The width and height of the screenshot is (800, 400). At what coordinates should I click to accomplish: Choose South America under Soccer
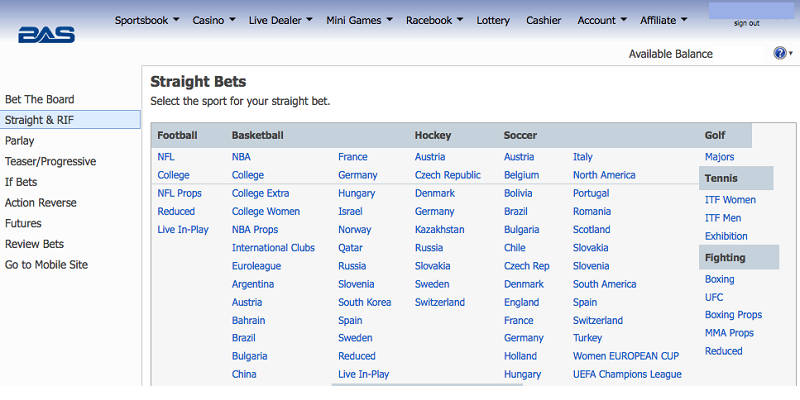click(x=605, y=284)
